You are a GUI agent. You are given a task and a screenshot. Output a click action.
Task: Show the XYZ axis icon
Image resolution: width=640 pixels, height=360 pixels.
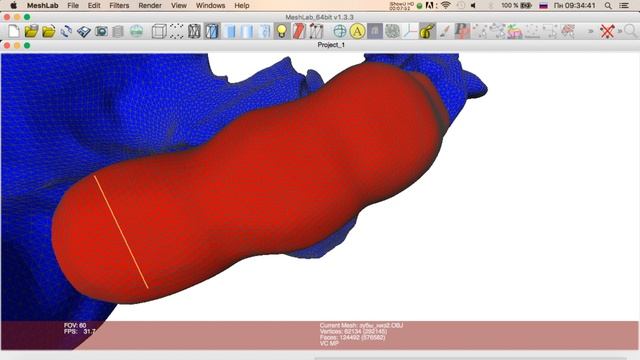[410, 31]
